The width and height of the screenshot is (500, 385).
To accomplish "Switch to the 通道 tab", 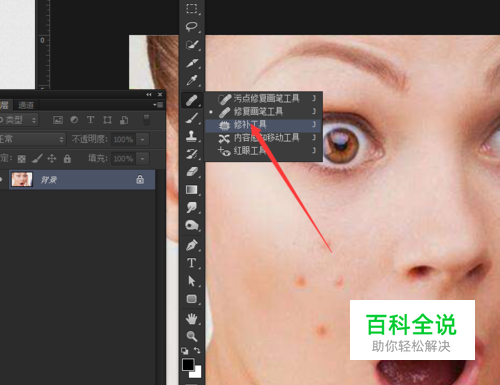I will 26,105.
